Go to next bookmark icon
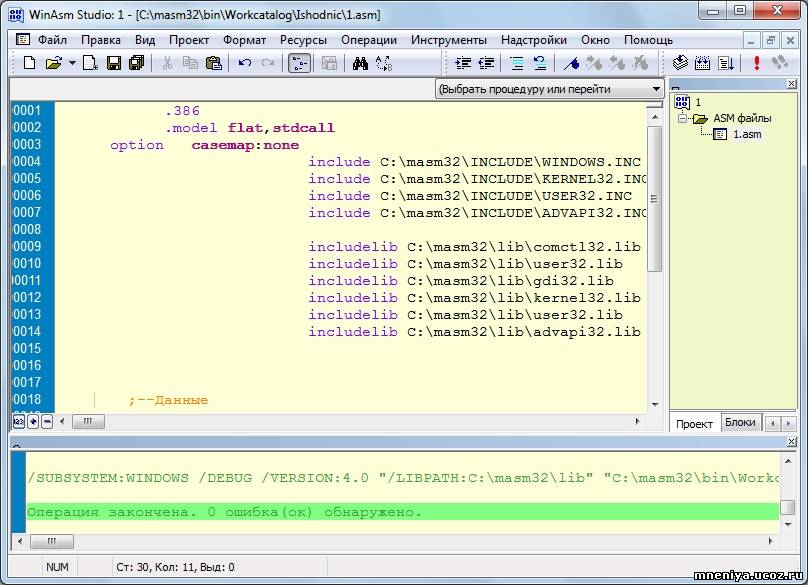 coord(594,63)
